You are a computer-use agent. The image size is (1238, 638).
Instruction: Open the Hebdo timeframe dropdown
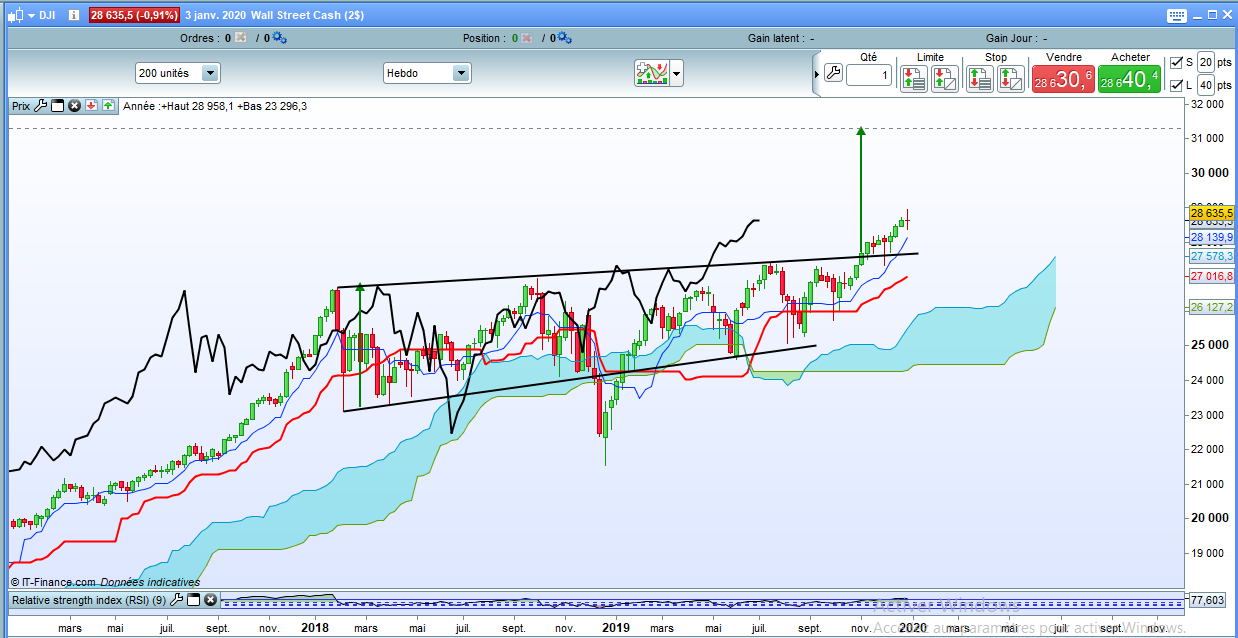[x=460, y=73]
